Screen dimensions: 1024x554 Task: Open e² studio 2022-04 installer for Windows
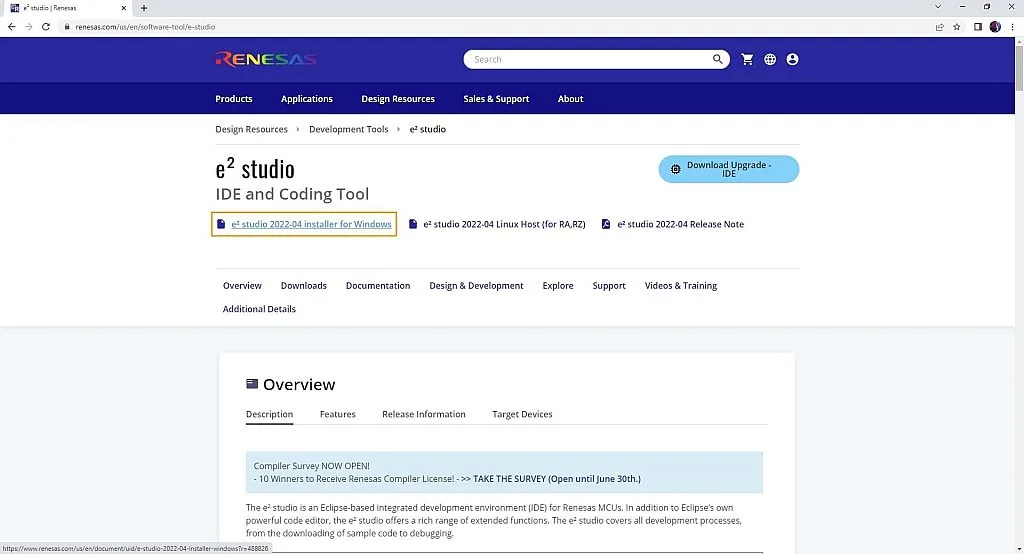(312, 224)
